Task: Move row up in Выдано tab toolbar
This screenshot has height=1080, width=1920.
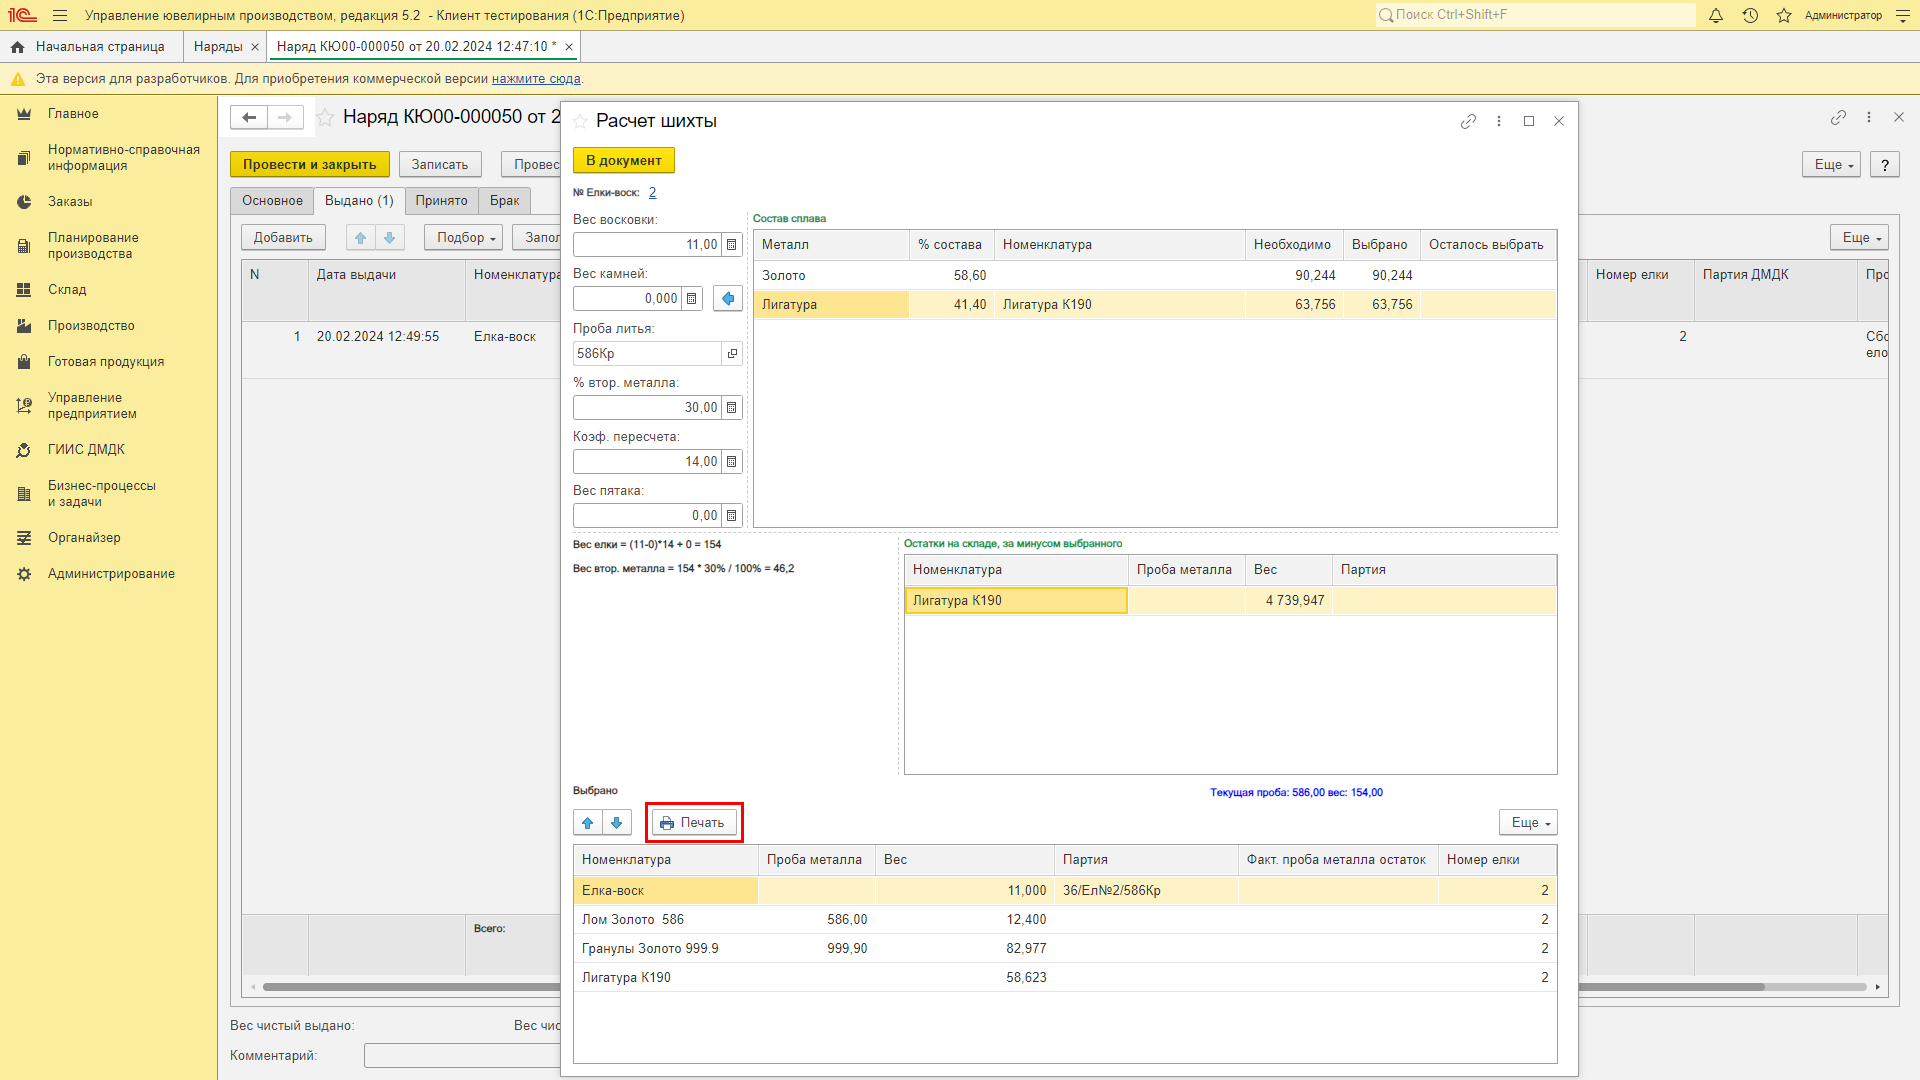Action: [x=361, y=237]
